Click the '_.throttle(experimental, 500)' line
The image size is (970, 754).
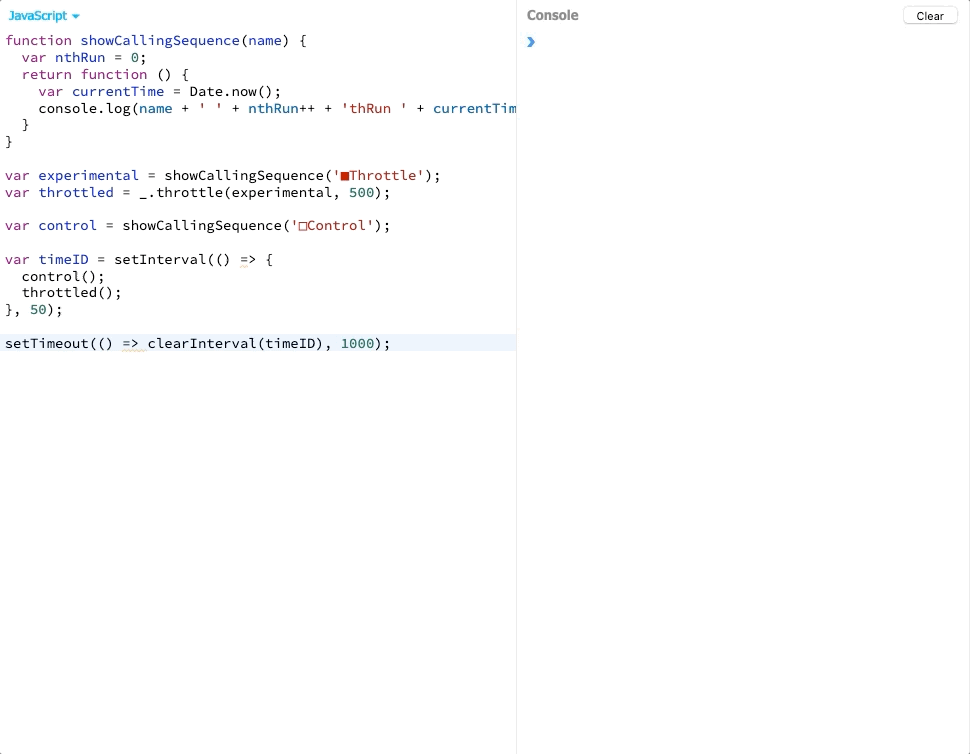click(x=197, y=192)
